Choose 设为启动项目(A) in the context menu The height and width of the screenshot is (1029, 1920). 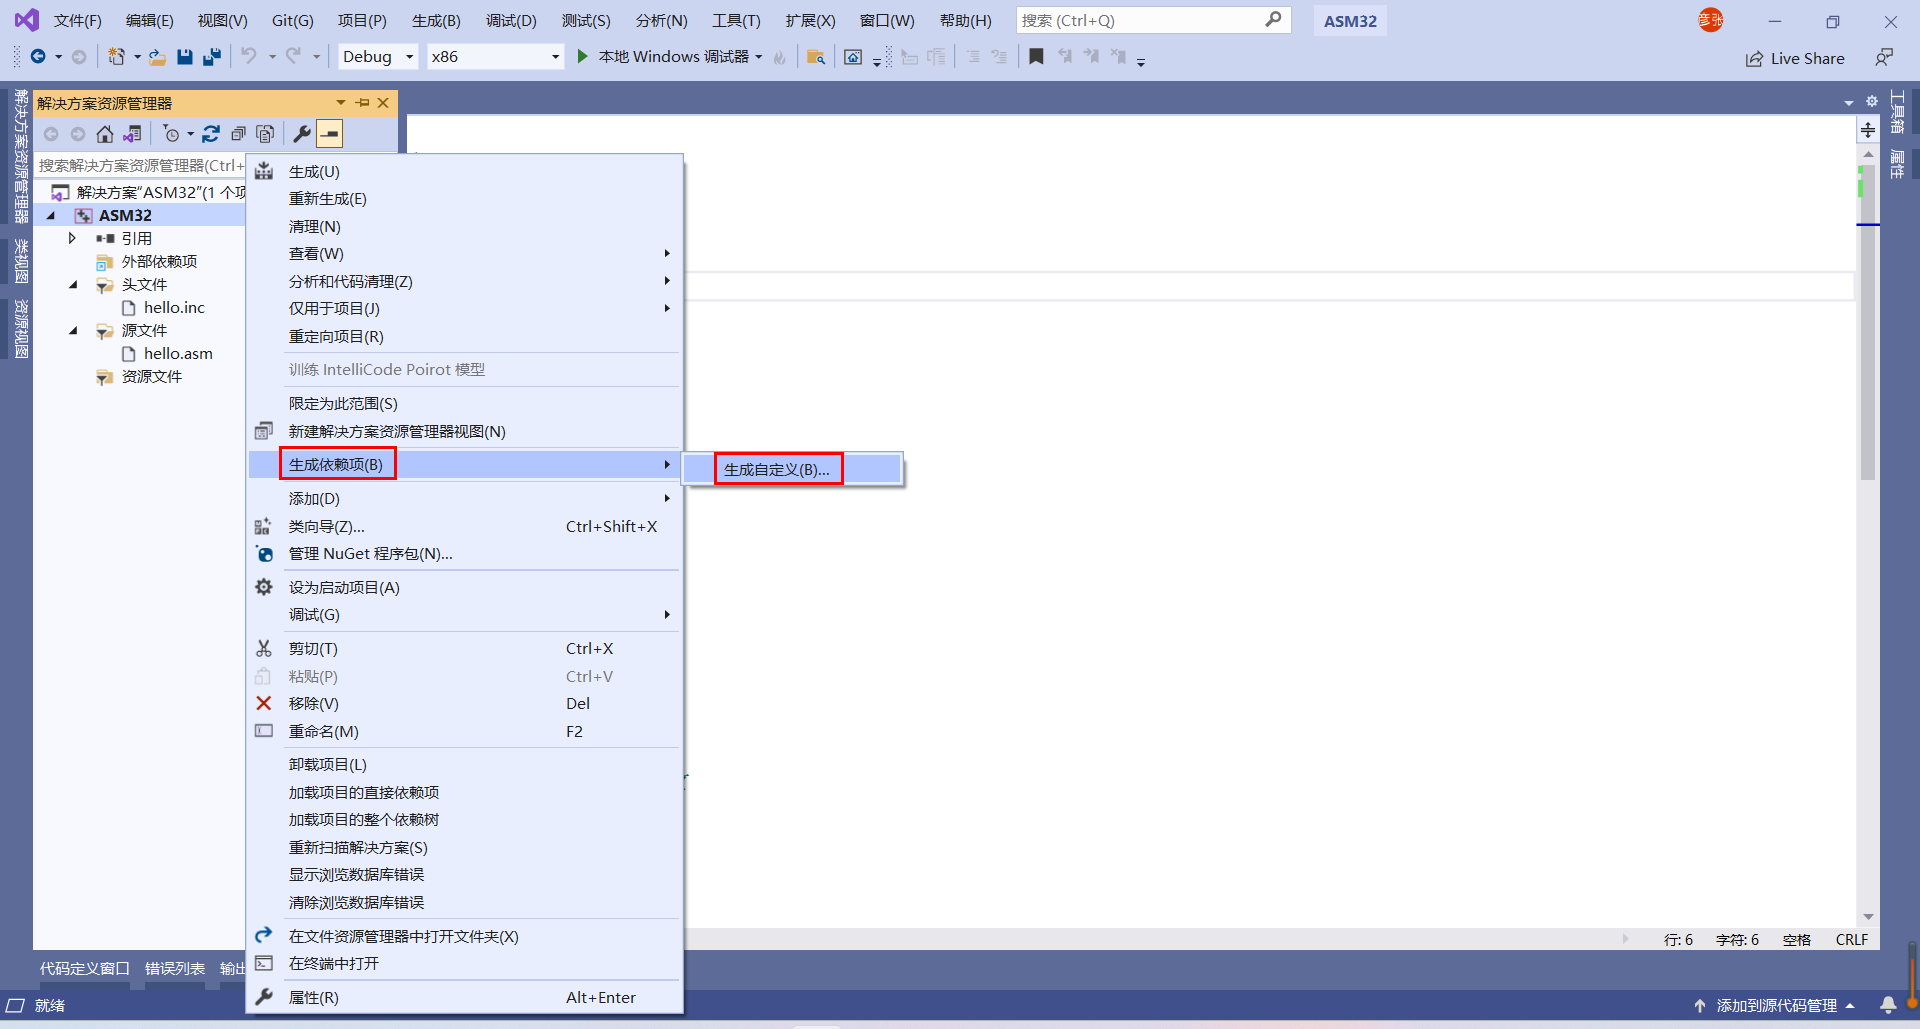(344, 587)
